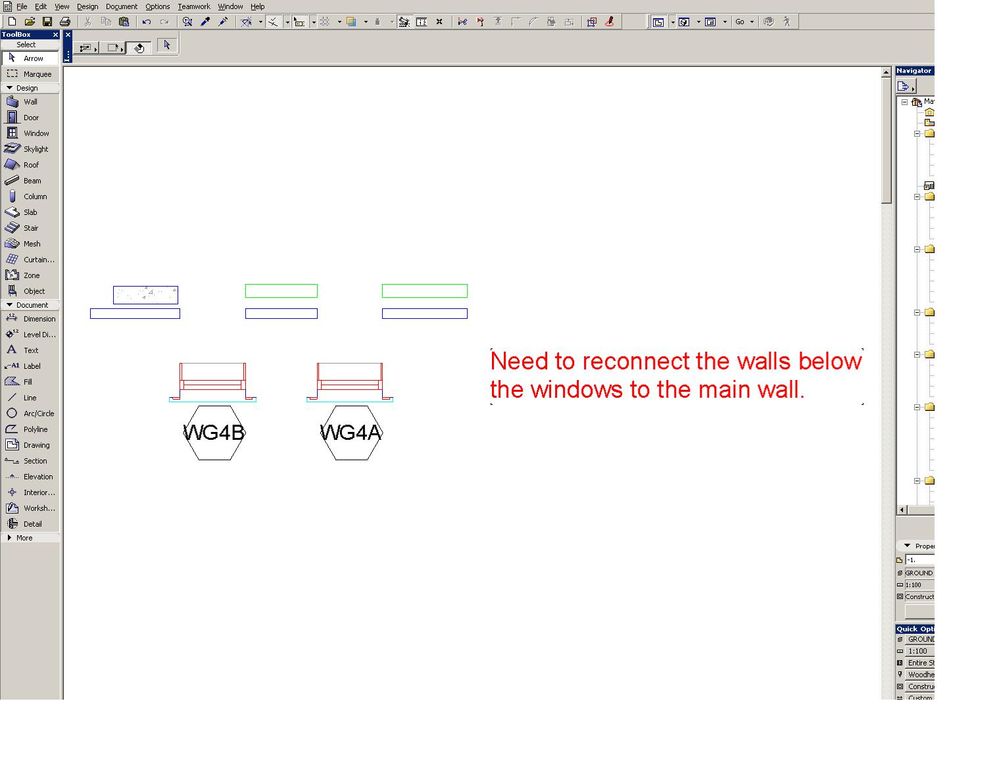Viewport: 999px width, 758px height.
Task: Click the WG4A window marker label
Action: (350, 433)
